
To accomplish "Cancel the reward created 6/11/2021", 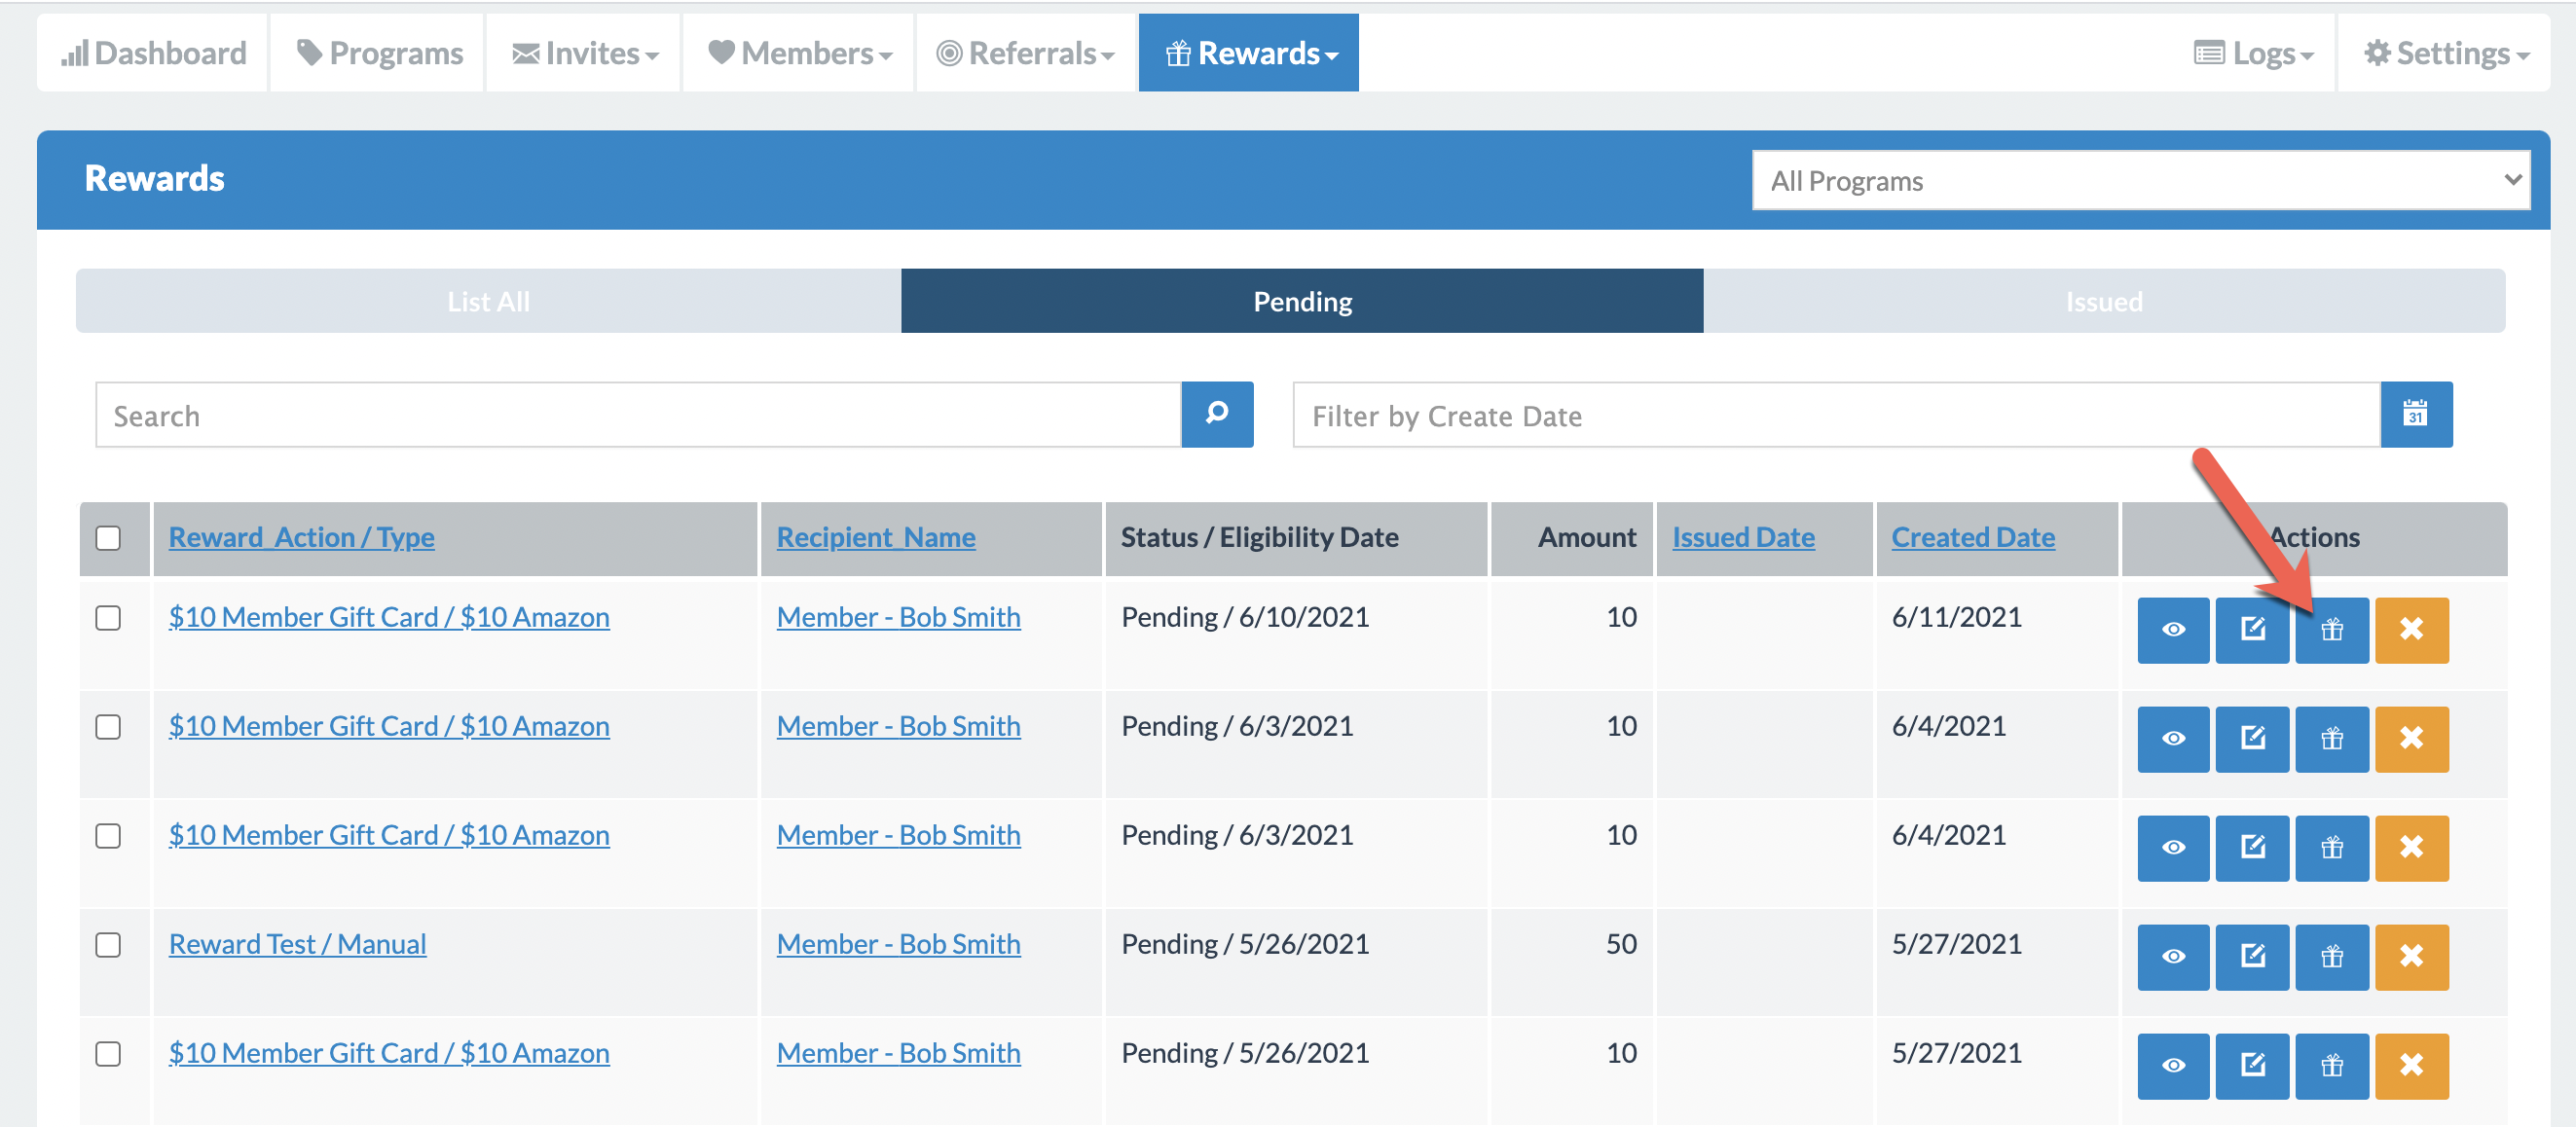I will pos(2411,630).
